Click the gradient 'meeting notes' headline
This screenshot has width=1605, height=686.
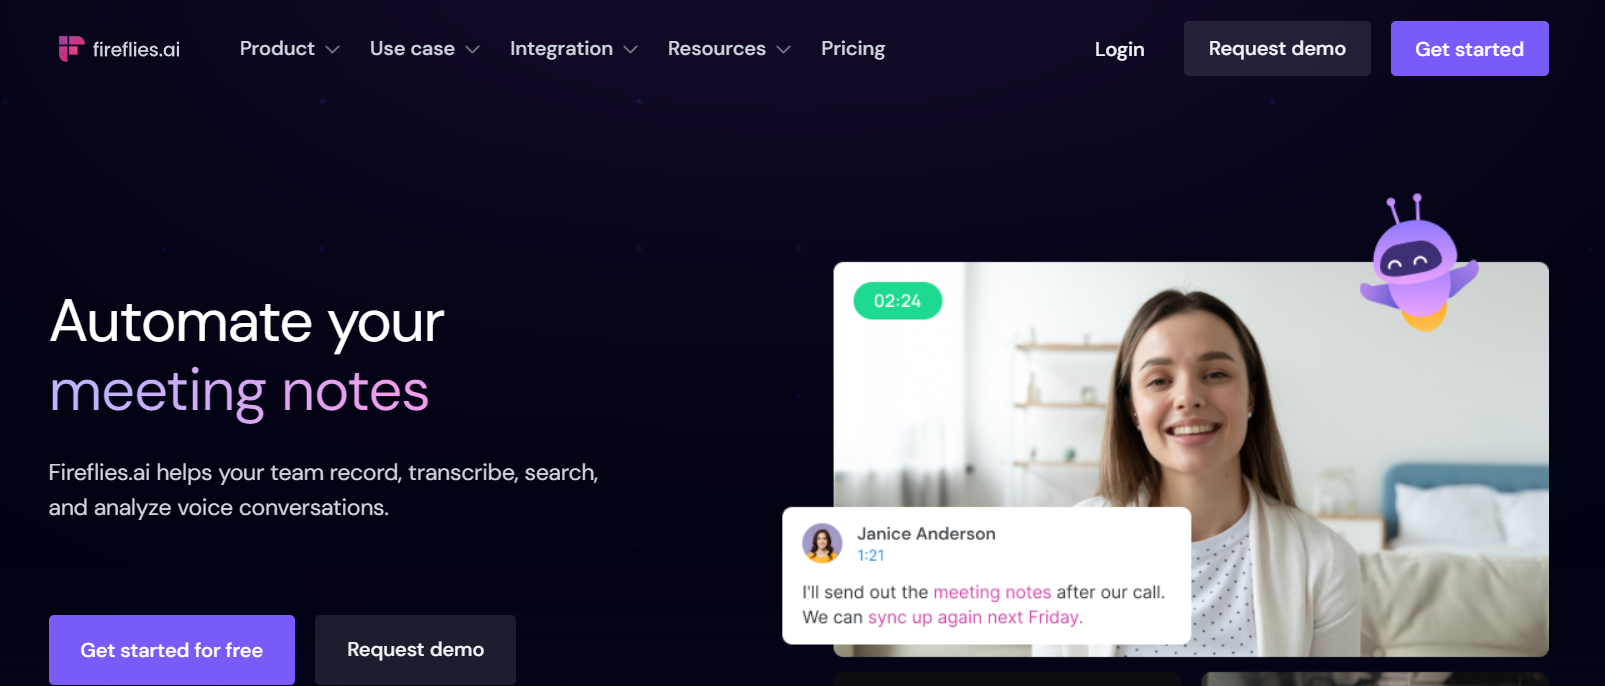239,391
